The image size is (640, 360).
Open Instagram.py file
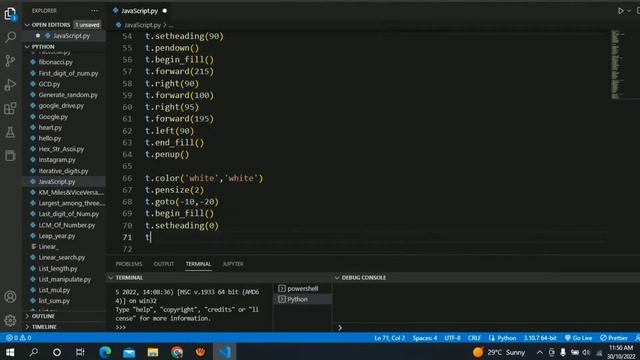57,160
